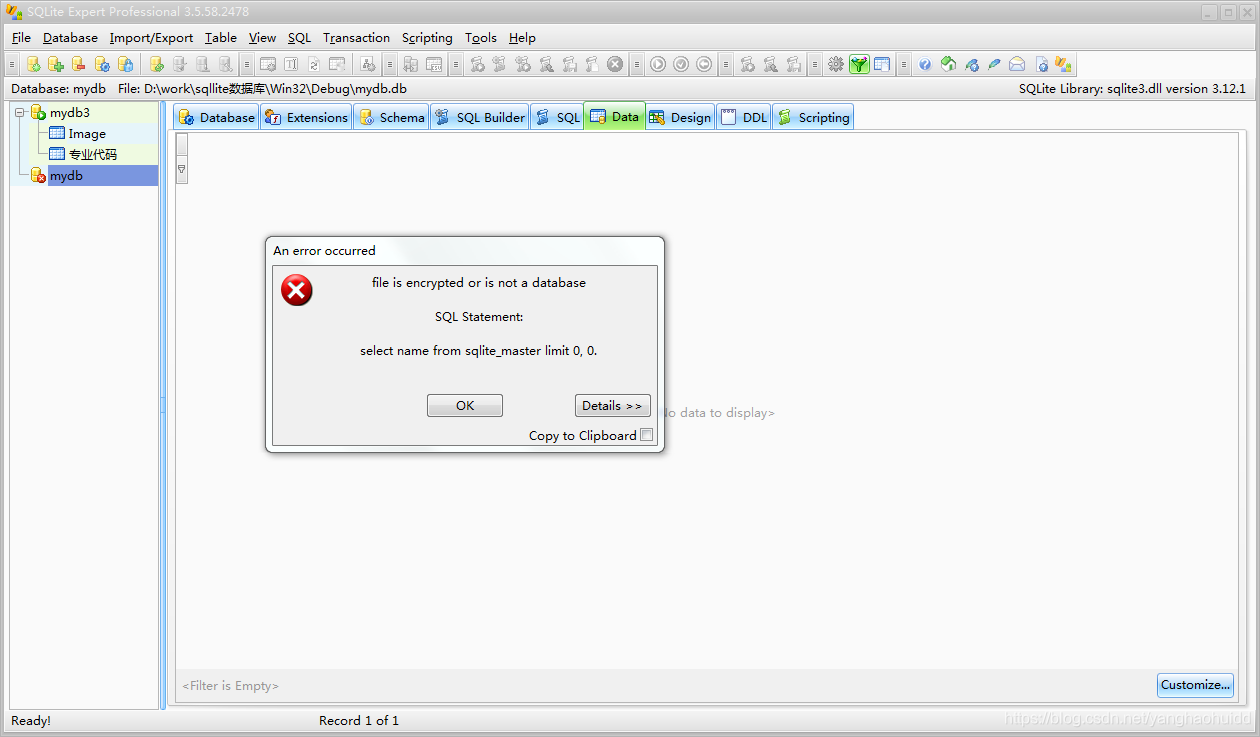The width and height of the screenshot is (1260, 737).
Task: Click the New Table toolbar icon
Action: click(x=268, y=65)
